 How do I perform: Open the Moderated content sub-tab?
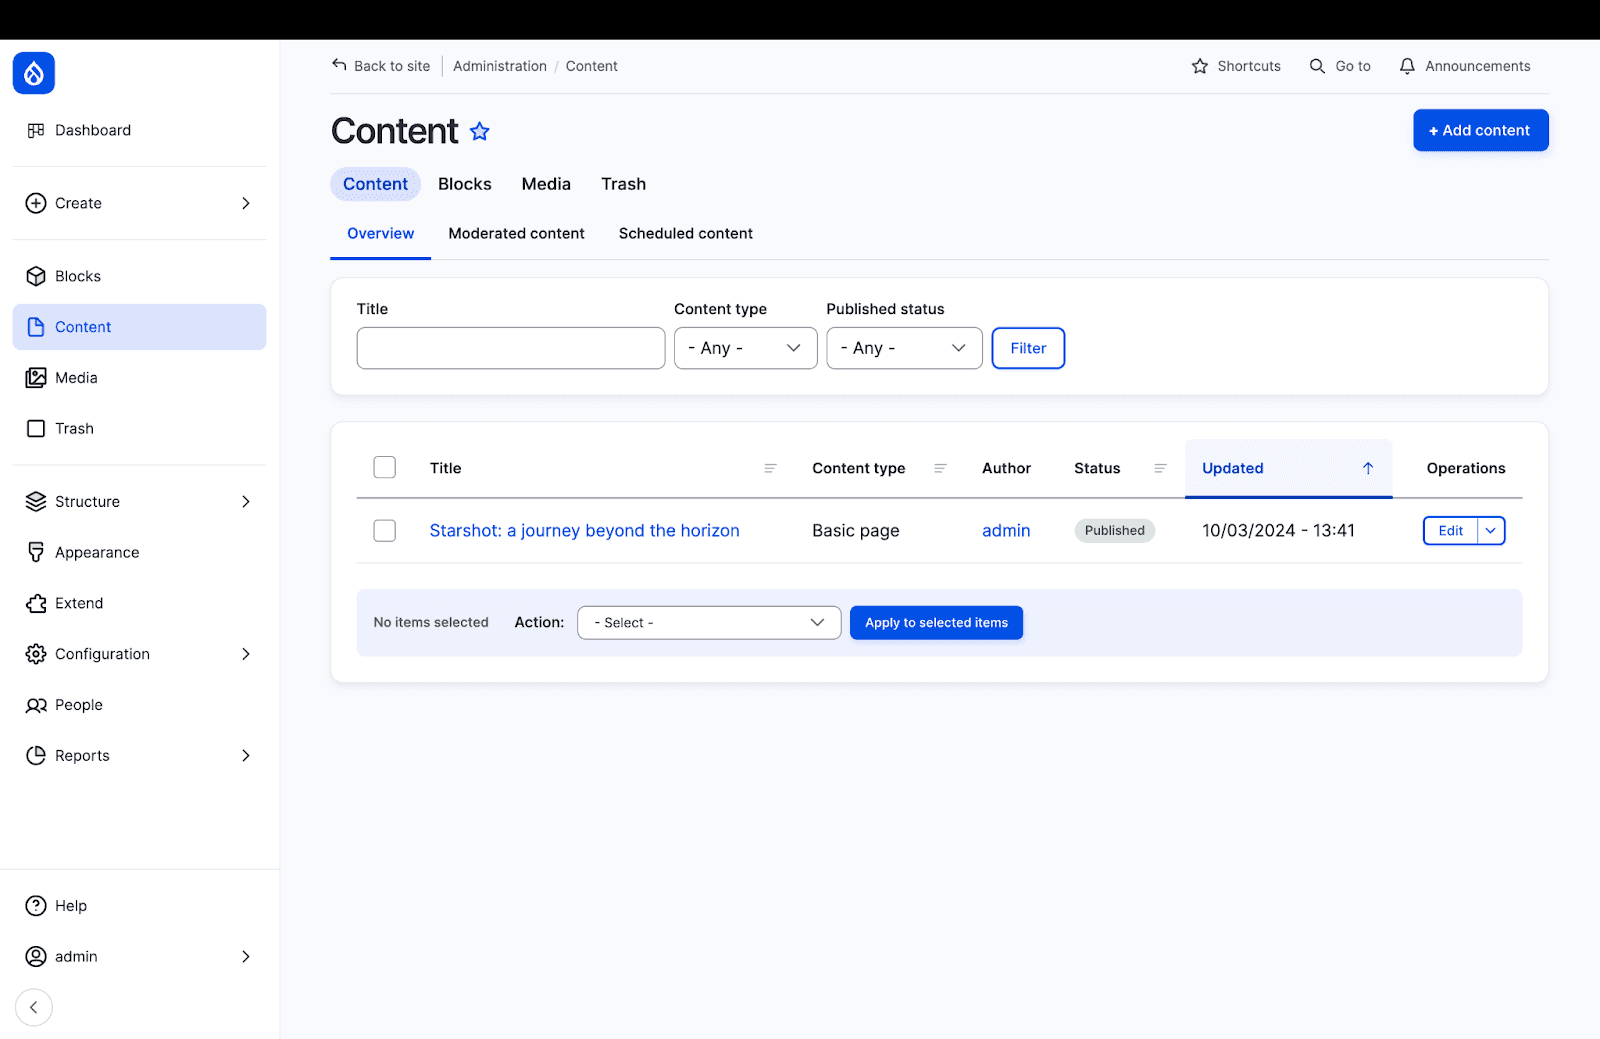(517, 234)
